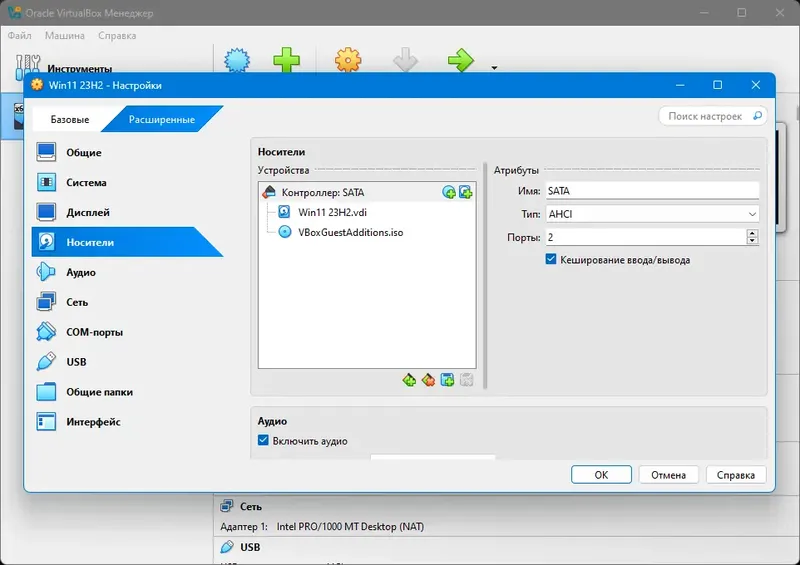Click add controller icon below devices list

pos(409,380)
